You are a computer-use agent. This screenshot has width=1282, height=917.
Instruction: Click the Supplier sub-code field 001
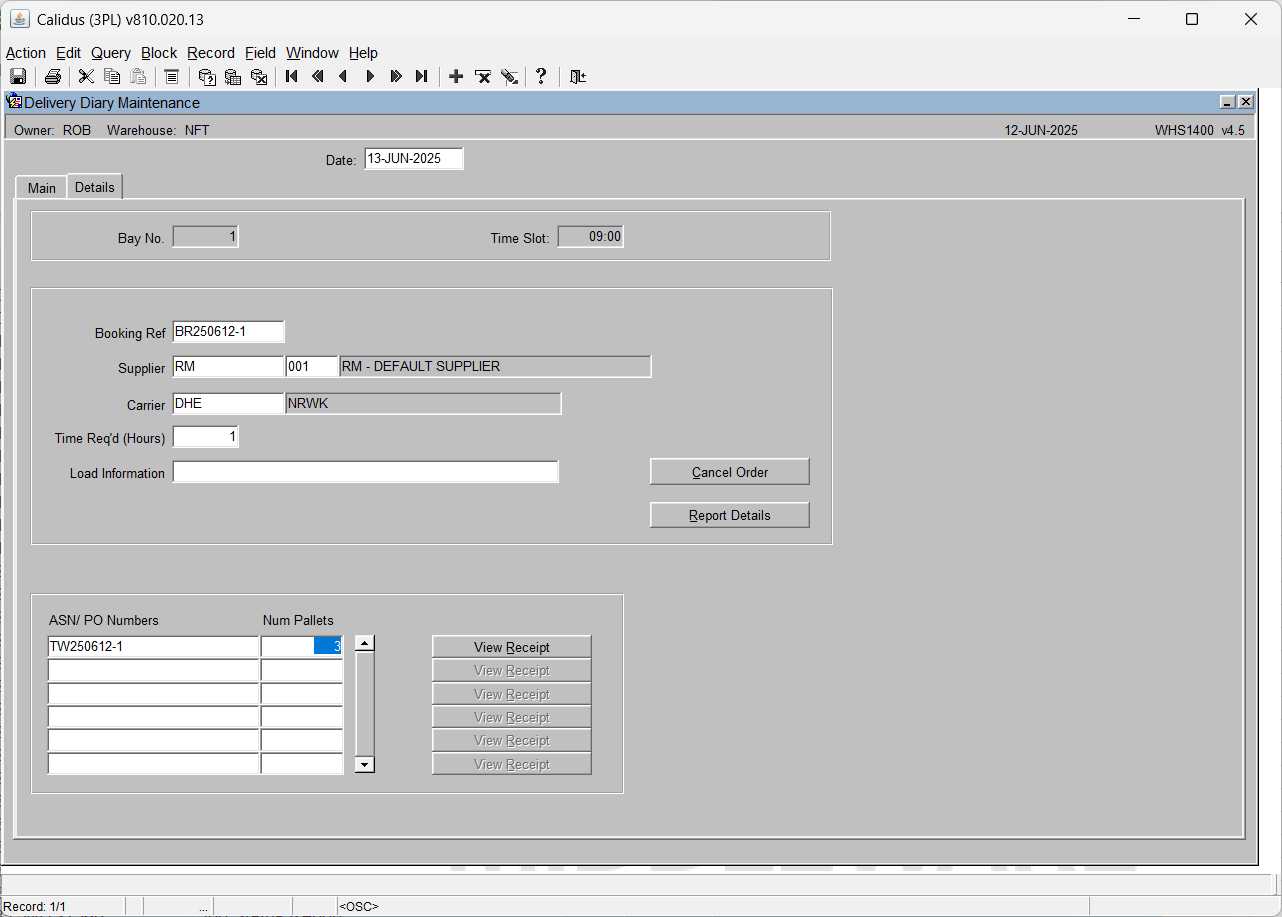click(x=312, y=367)
